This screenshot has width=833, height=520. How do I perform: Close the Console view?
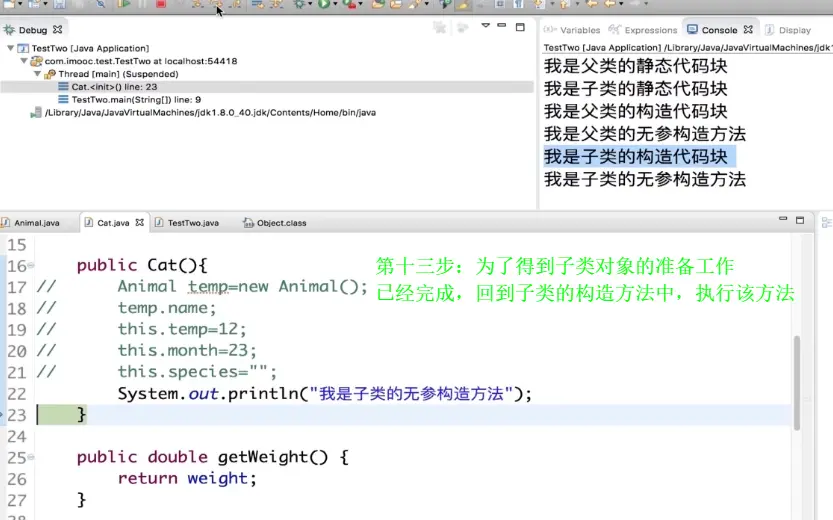[748, 30]
